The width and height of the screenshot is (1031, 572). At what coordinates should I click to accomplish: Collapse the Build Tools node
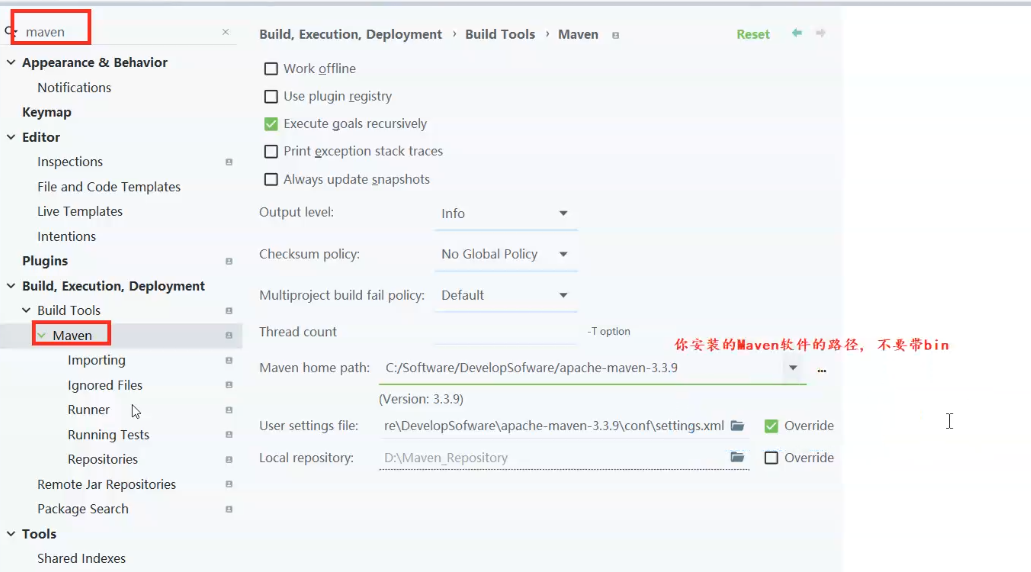tap(26, 310)
